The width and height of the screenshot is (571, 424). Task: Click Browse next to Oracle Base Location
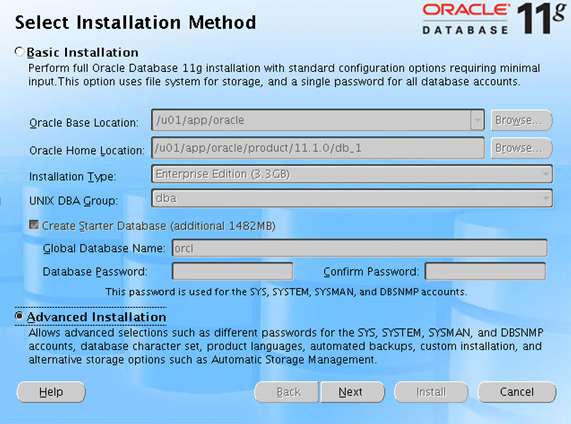(x=521, y=120)
